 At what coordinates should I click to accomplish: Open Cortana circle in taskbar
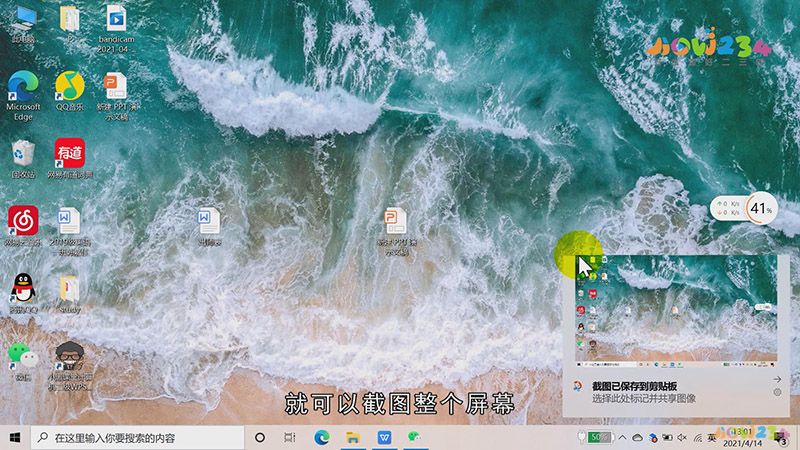[x=260, y=438]
